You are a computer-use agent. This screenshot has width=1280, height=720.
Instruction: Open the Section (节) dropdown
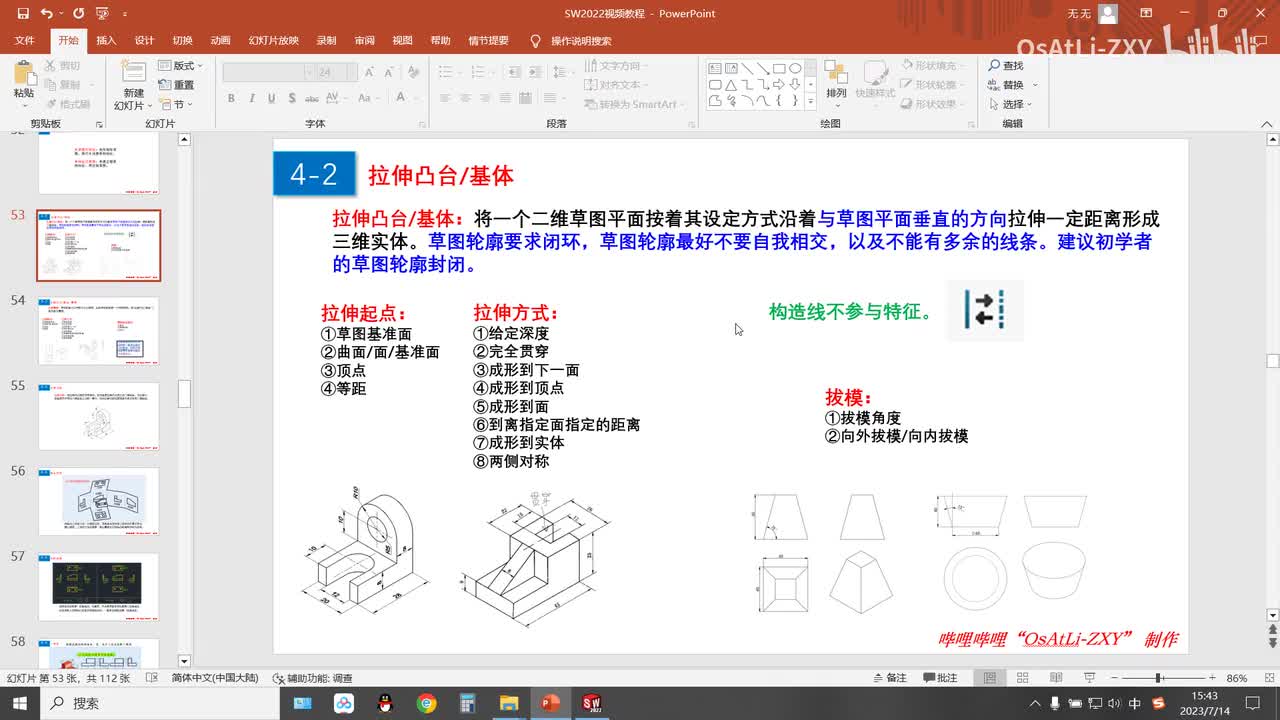(x=176, y=104)
